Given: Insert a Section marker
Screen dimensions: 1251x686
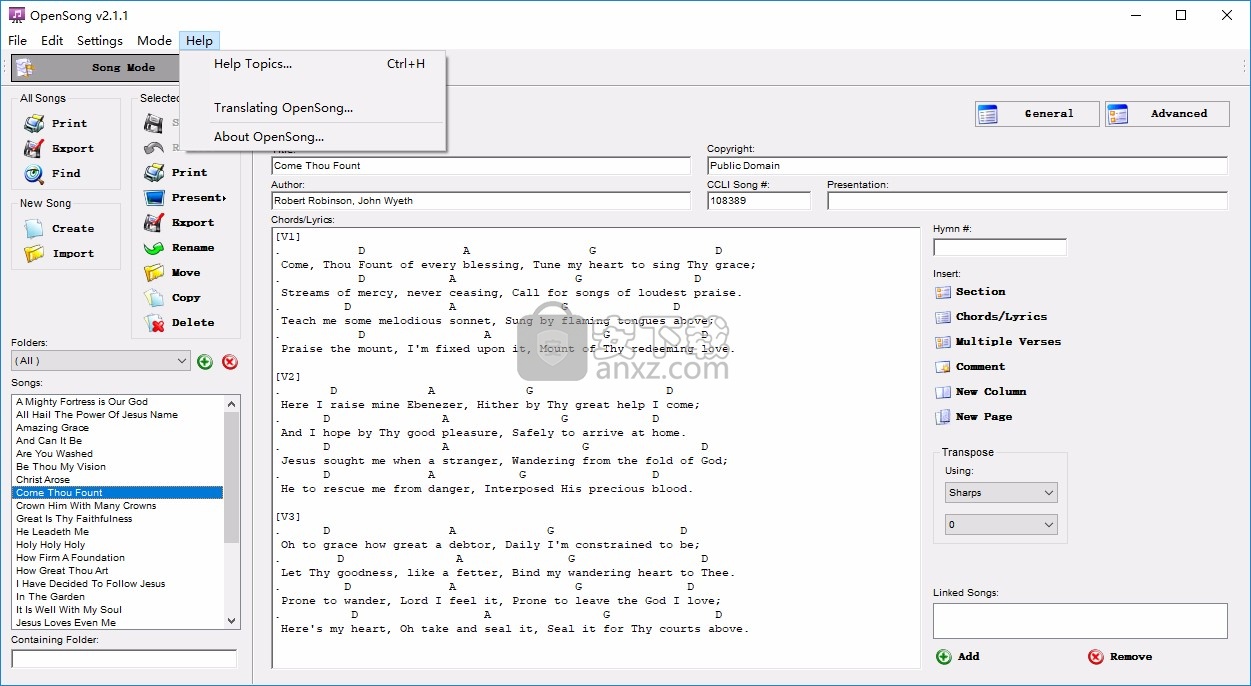Looking at the screenshot, I should [x=969, y=292].
